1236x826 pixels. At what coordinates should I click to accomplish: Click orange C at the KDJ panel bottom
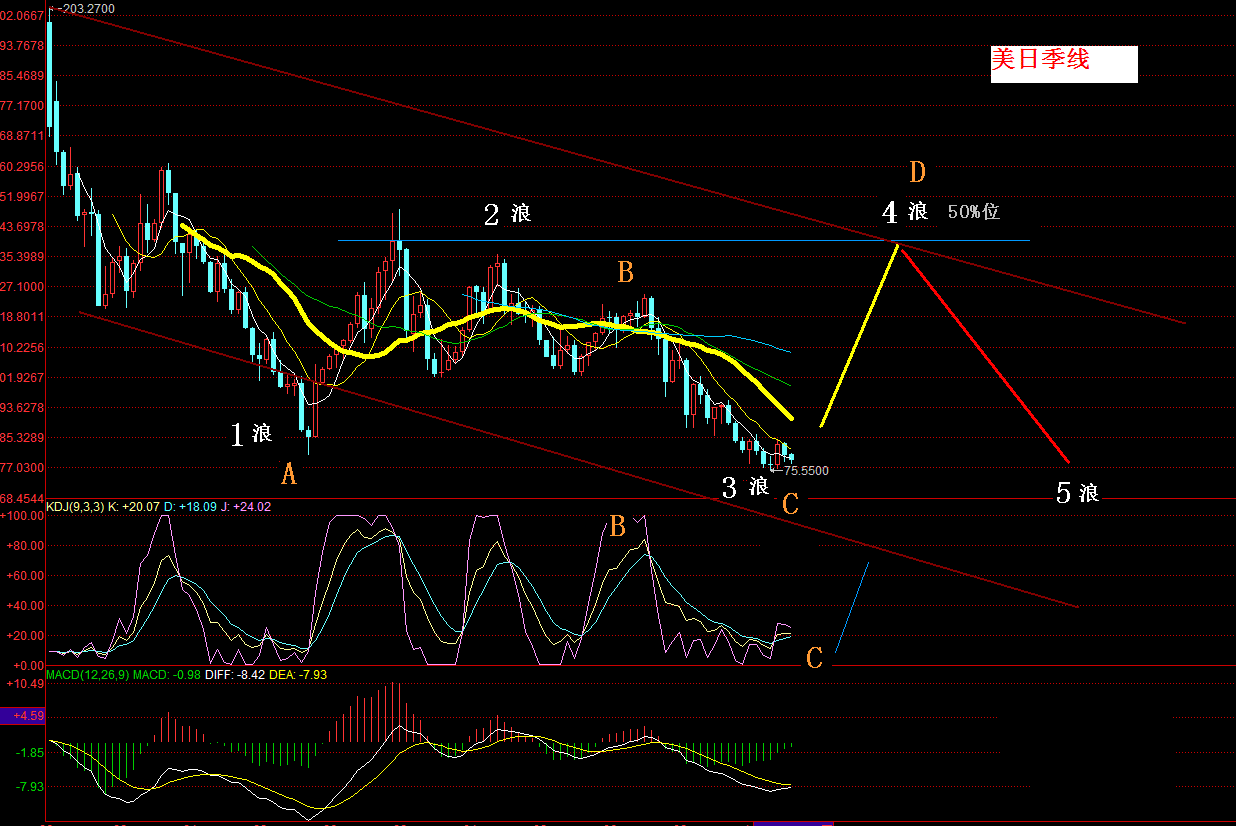point(814,658)
